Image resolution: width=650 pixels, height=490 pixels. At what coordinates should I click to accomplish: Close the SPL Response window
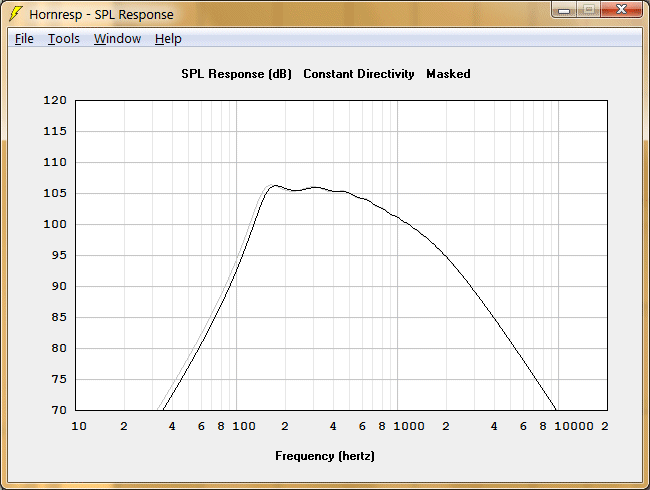[x=621, y=10]
